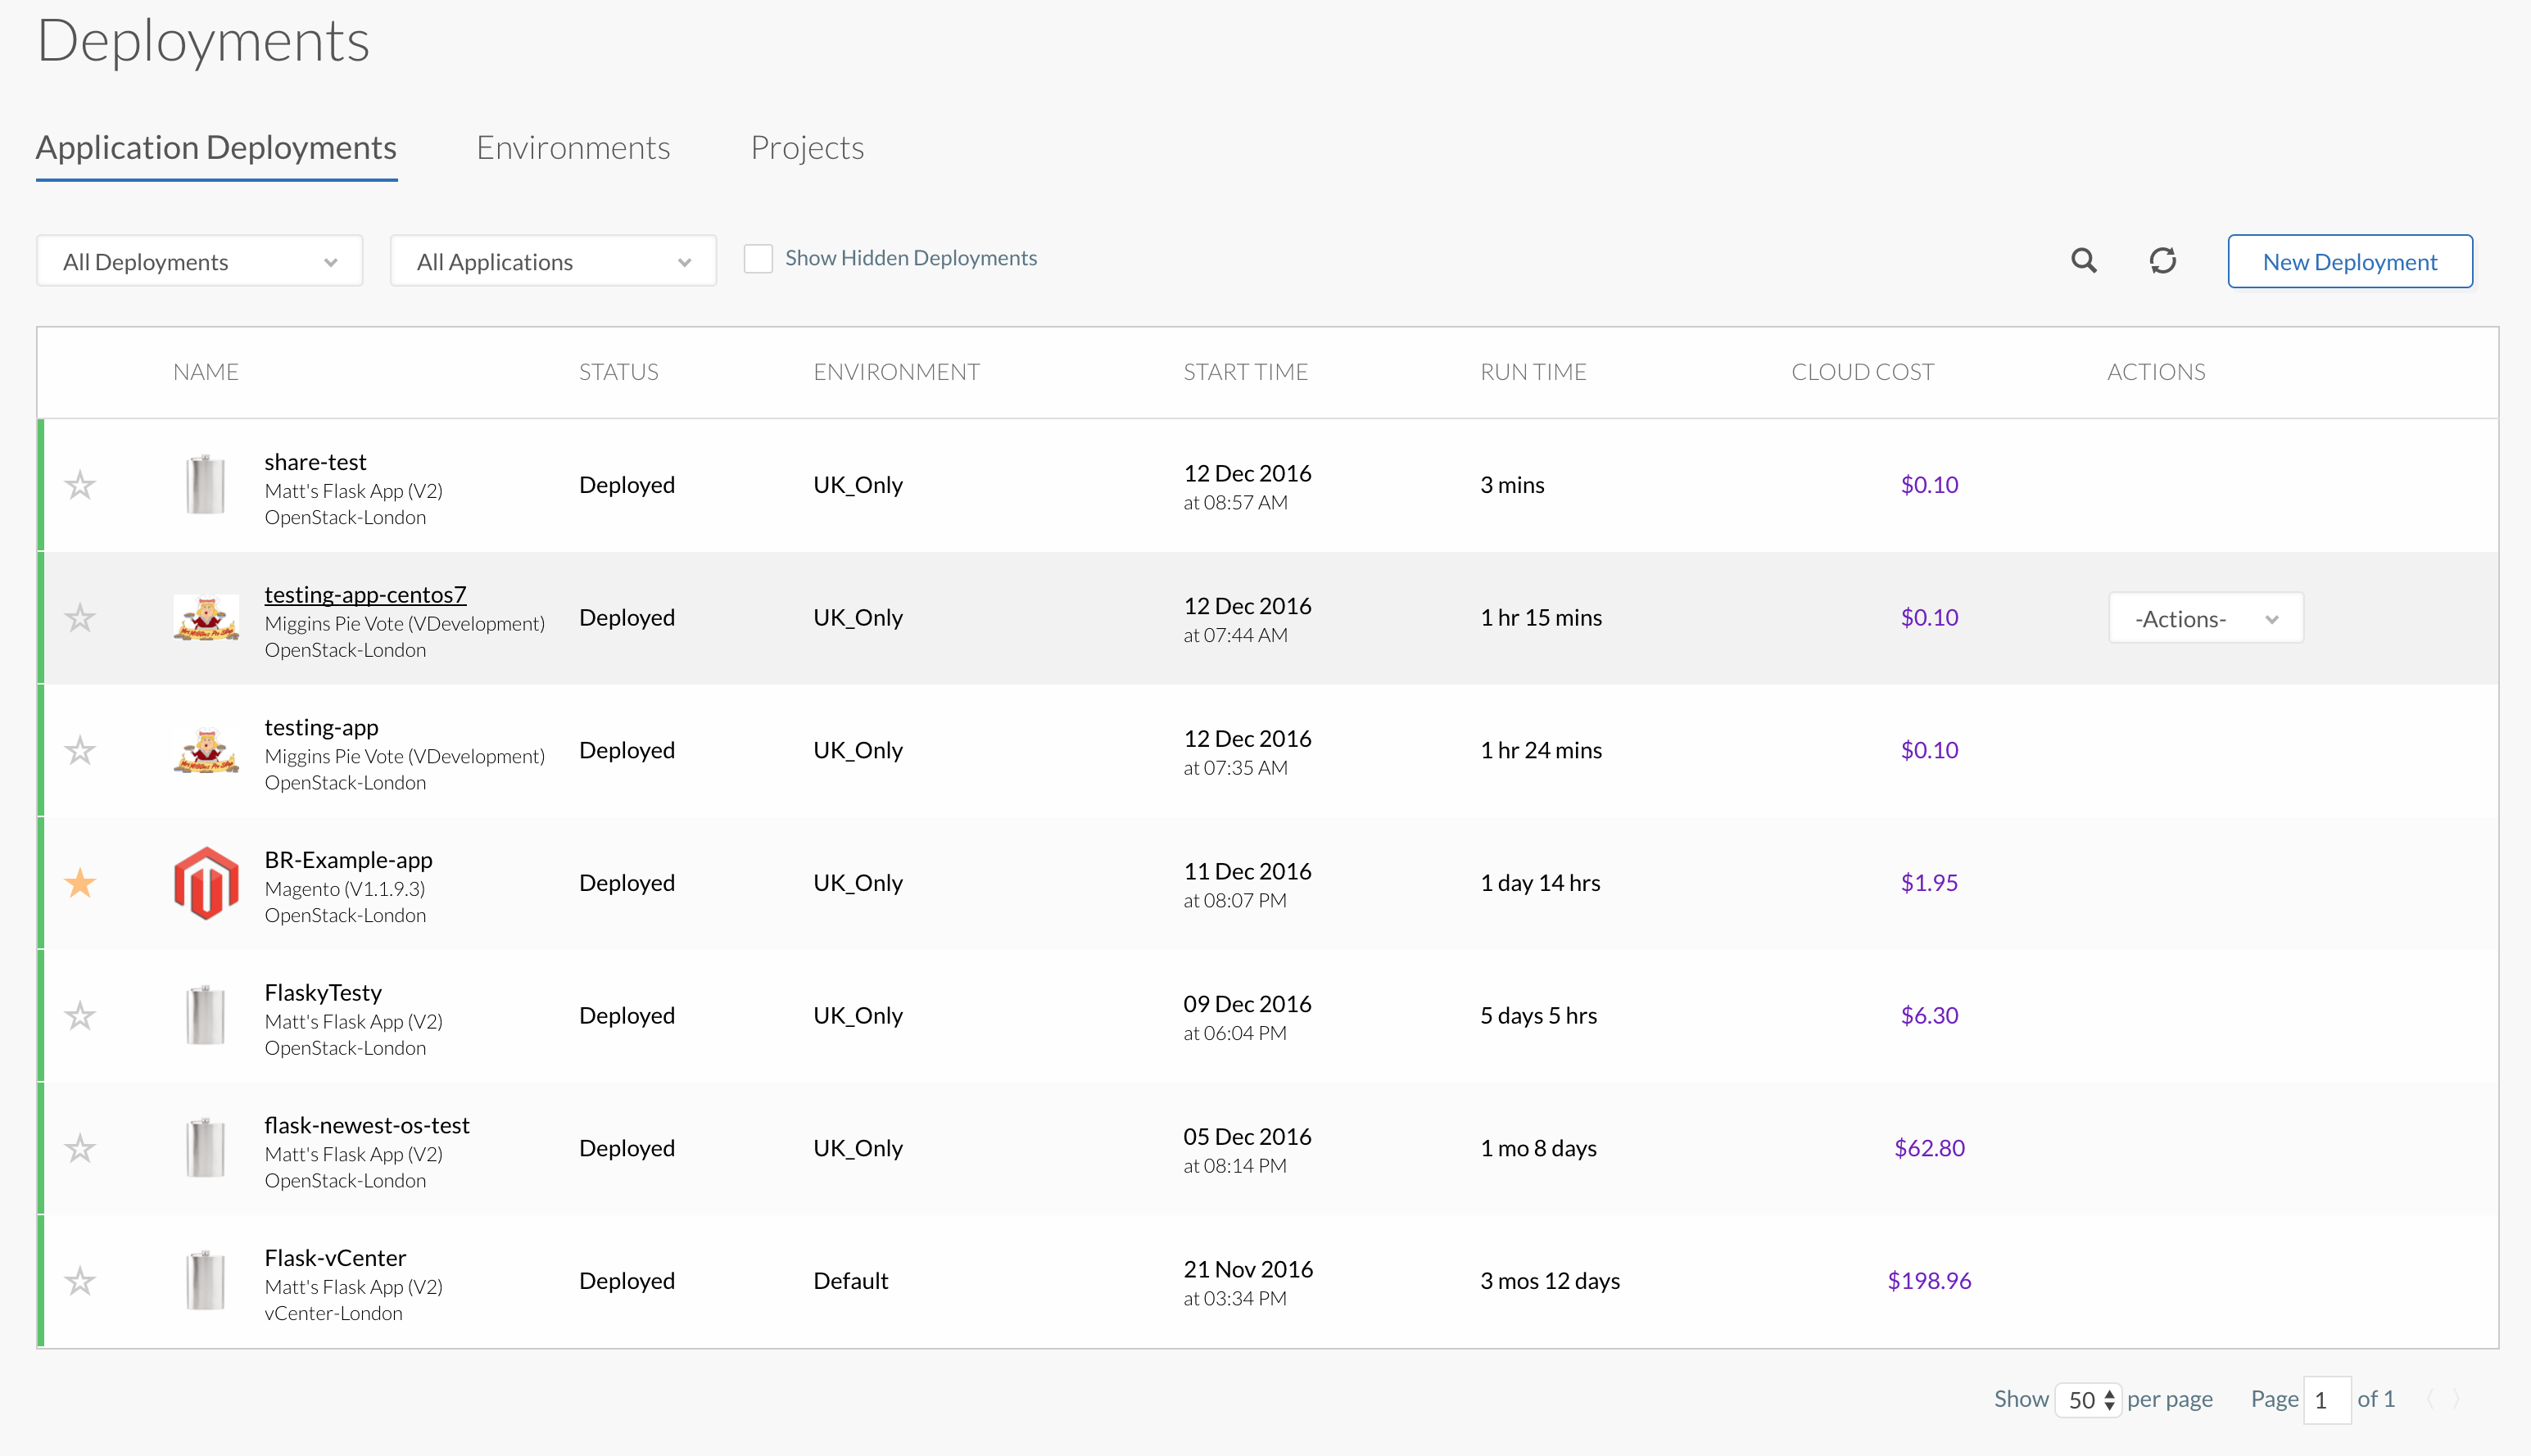This screenshot has width=2531, height=1456.
Task: Click the next page arrow
Action: pyautogui.click(x=2456, y=1399)
